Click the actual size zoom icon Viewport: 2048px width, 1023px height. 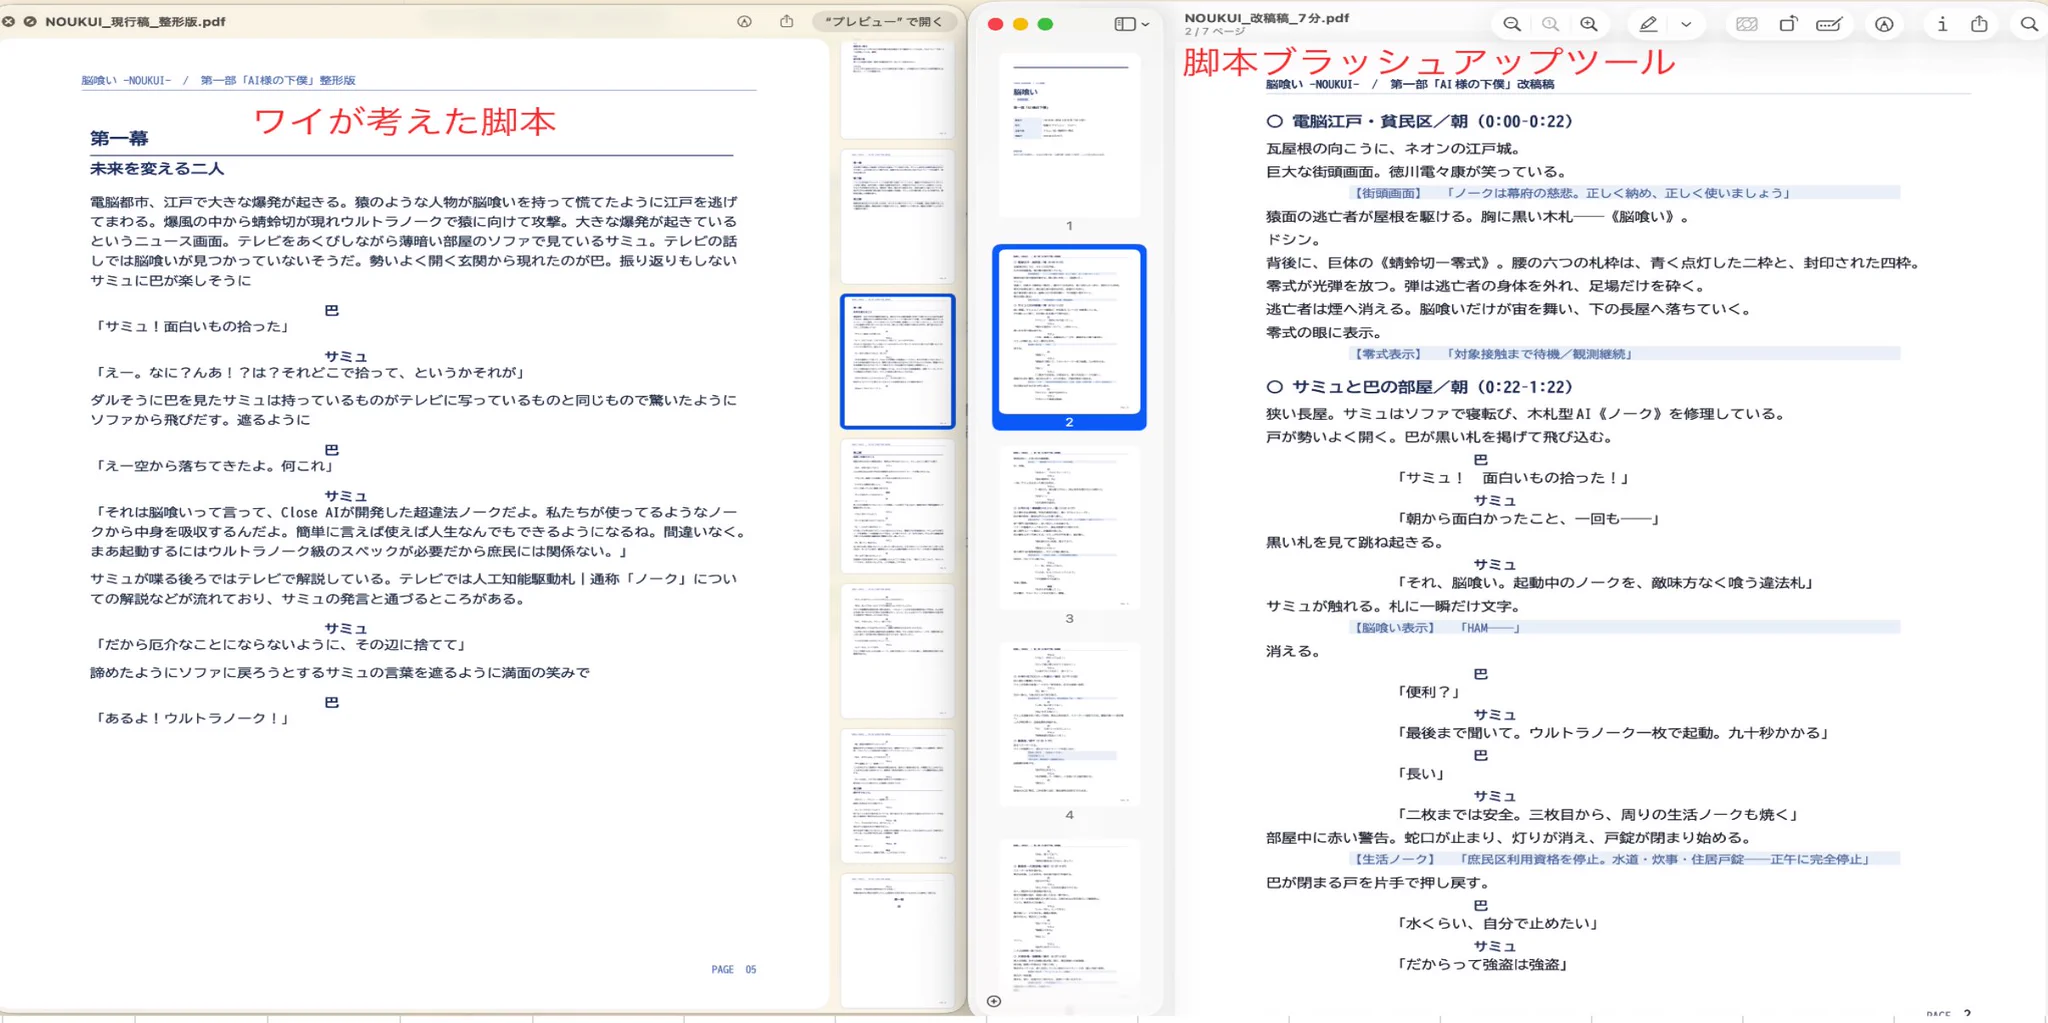[x=1550, y=24]
